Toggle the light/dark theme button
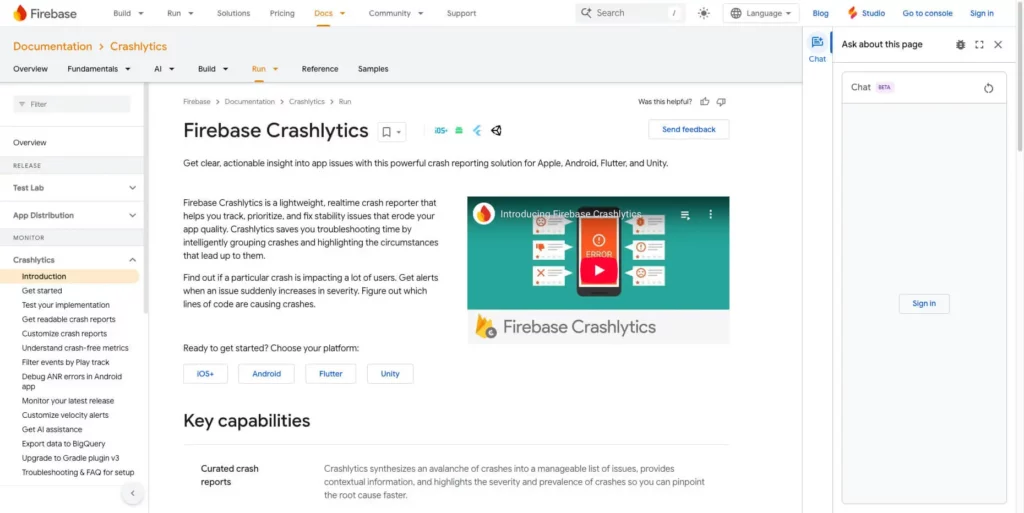Image resolution: width=1024 pixels, height=513 pixels. click(703, 13)
